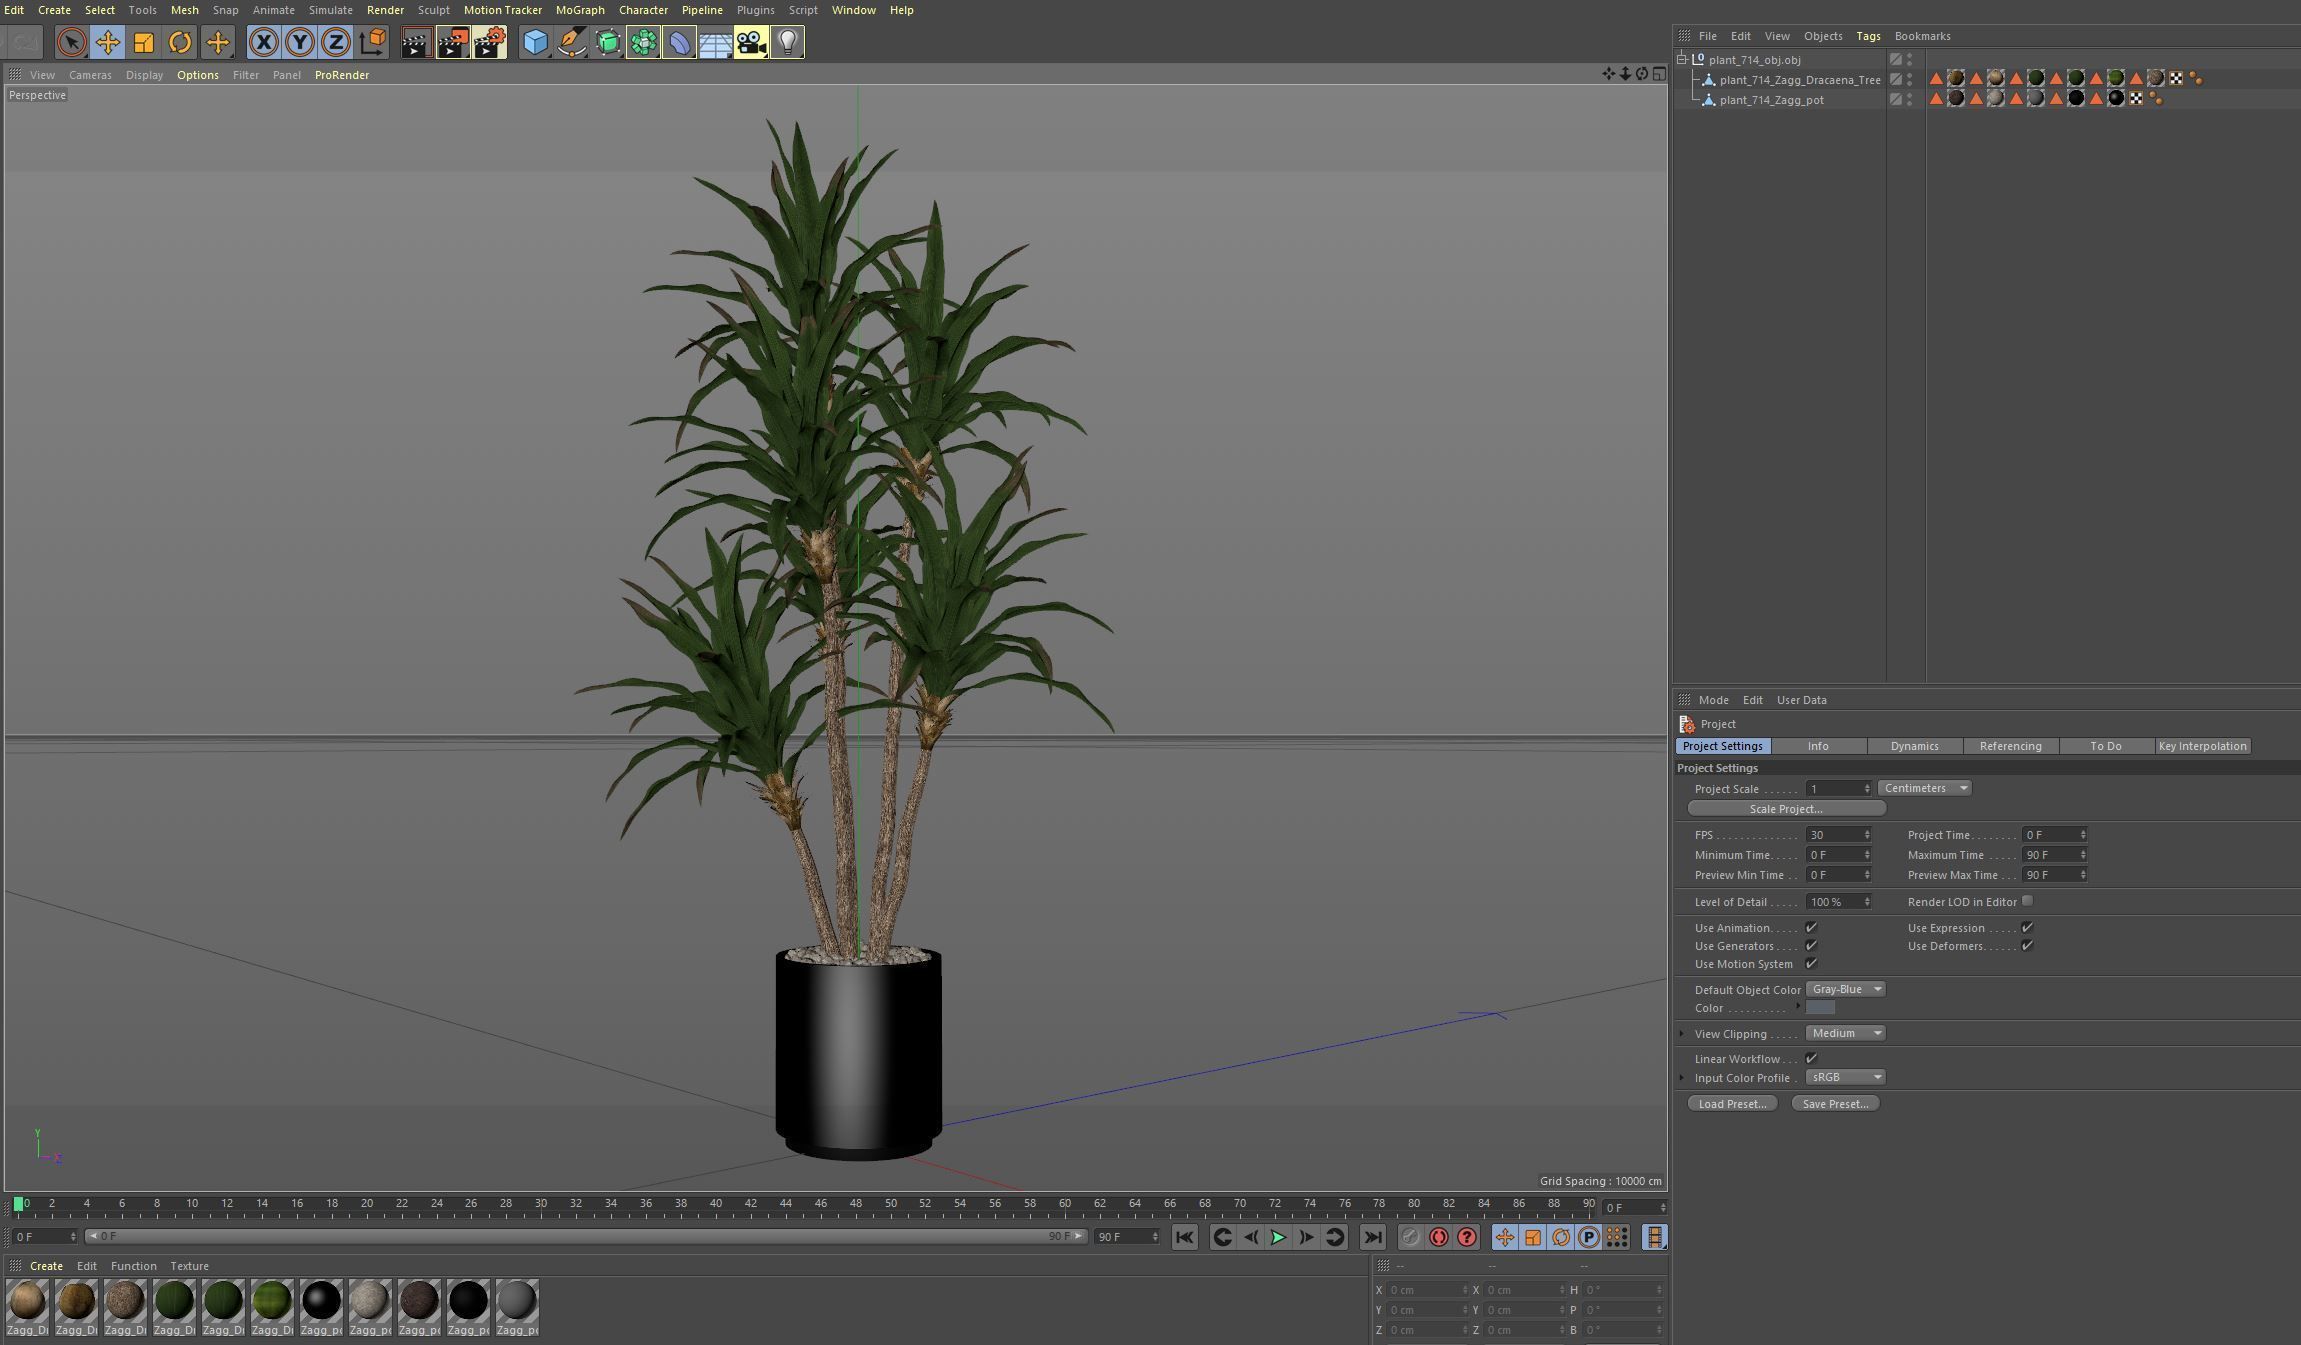This screenshot has height=1345, width=2301.
Task: Add a Floor environment object
Action: [x=715, y=42]
